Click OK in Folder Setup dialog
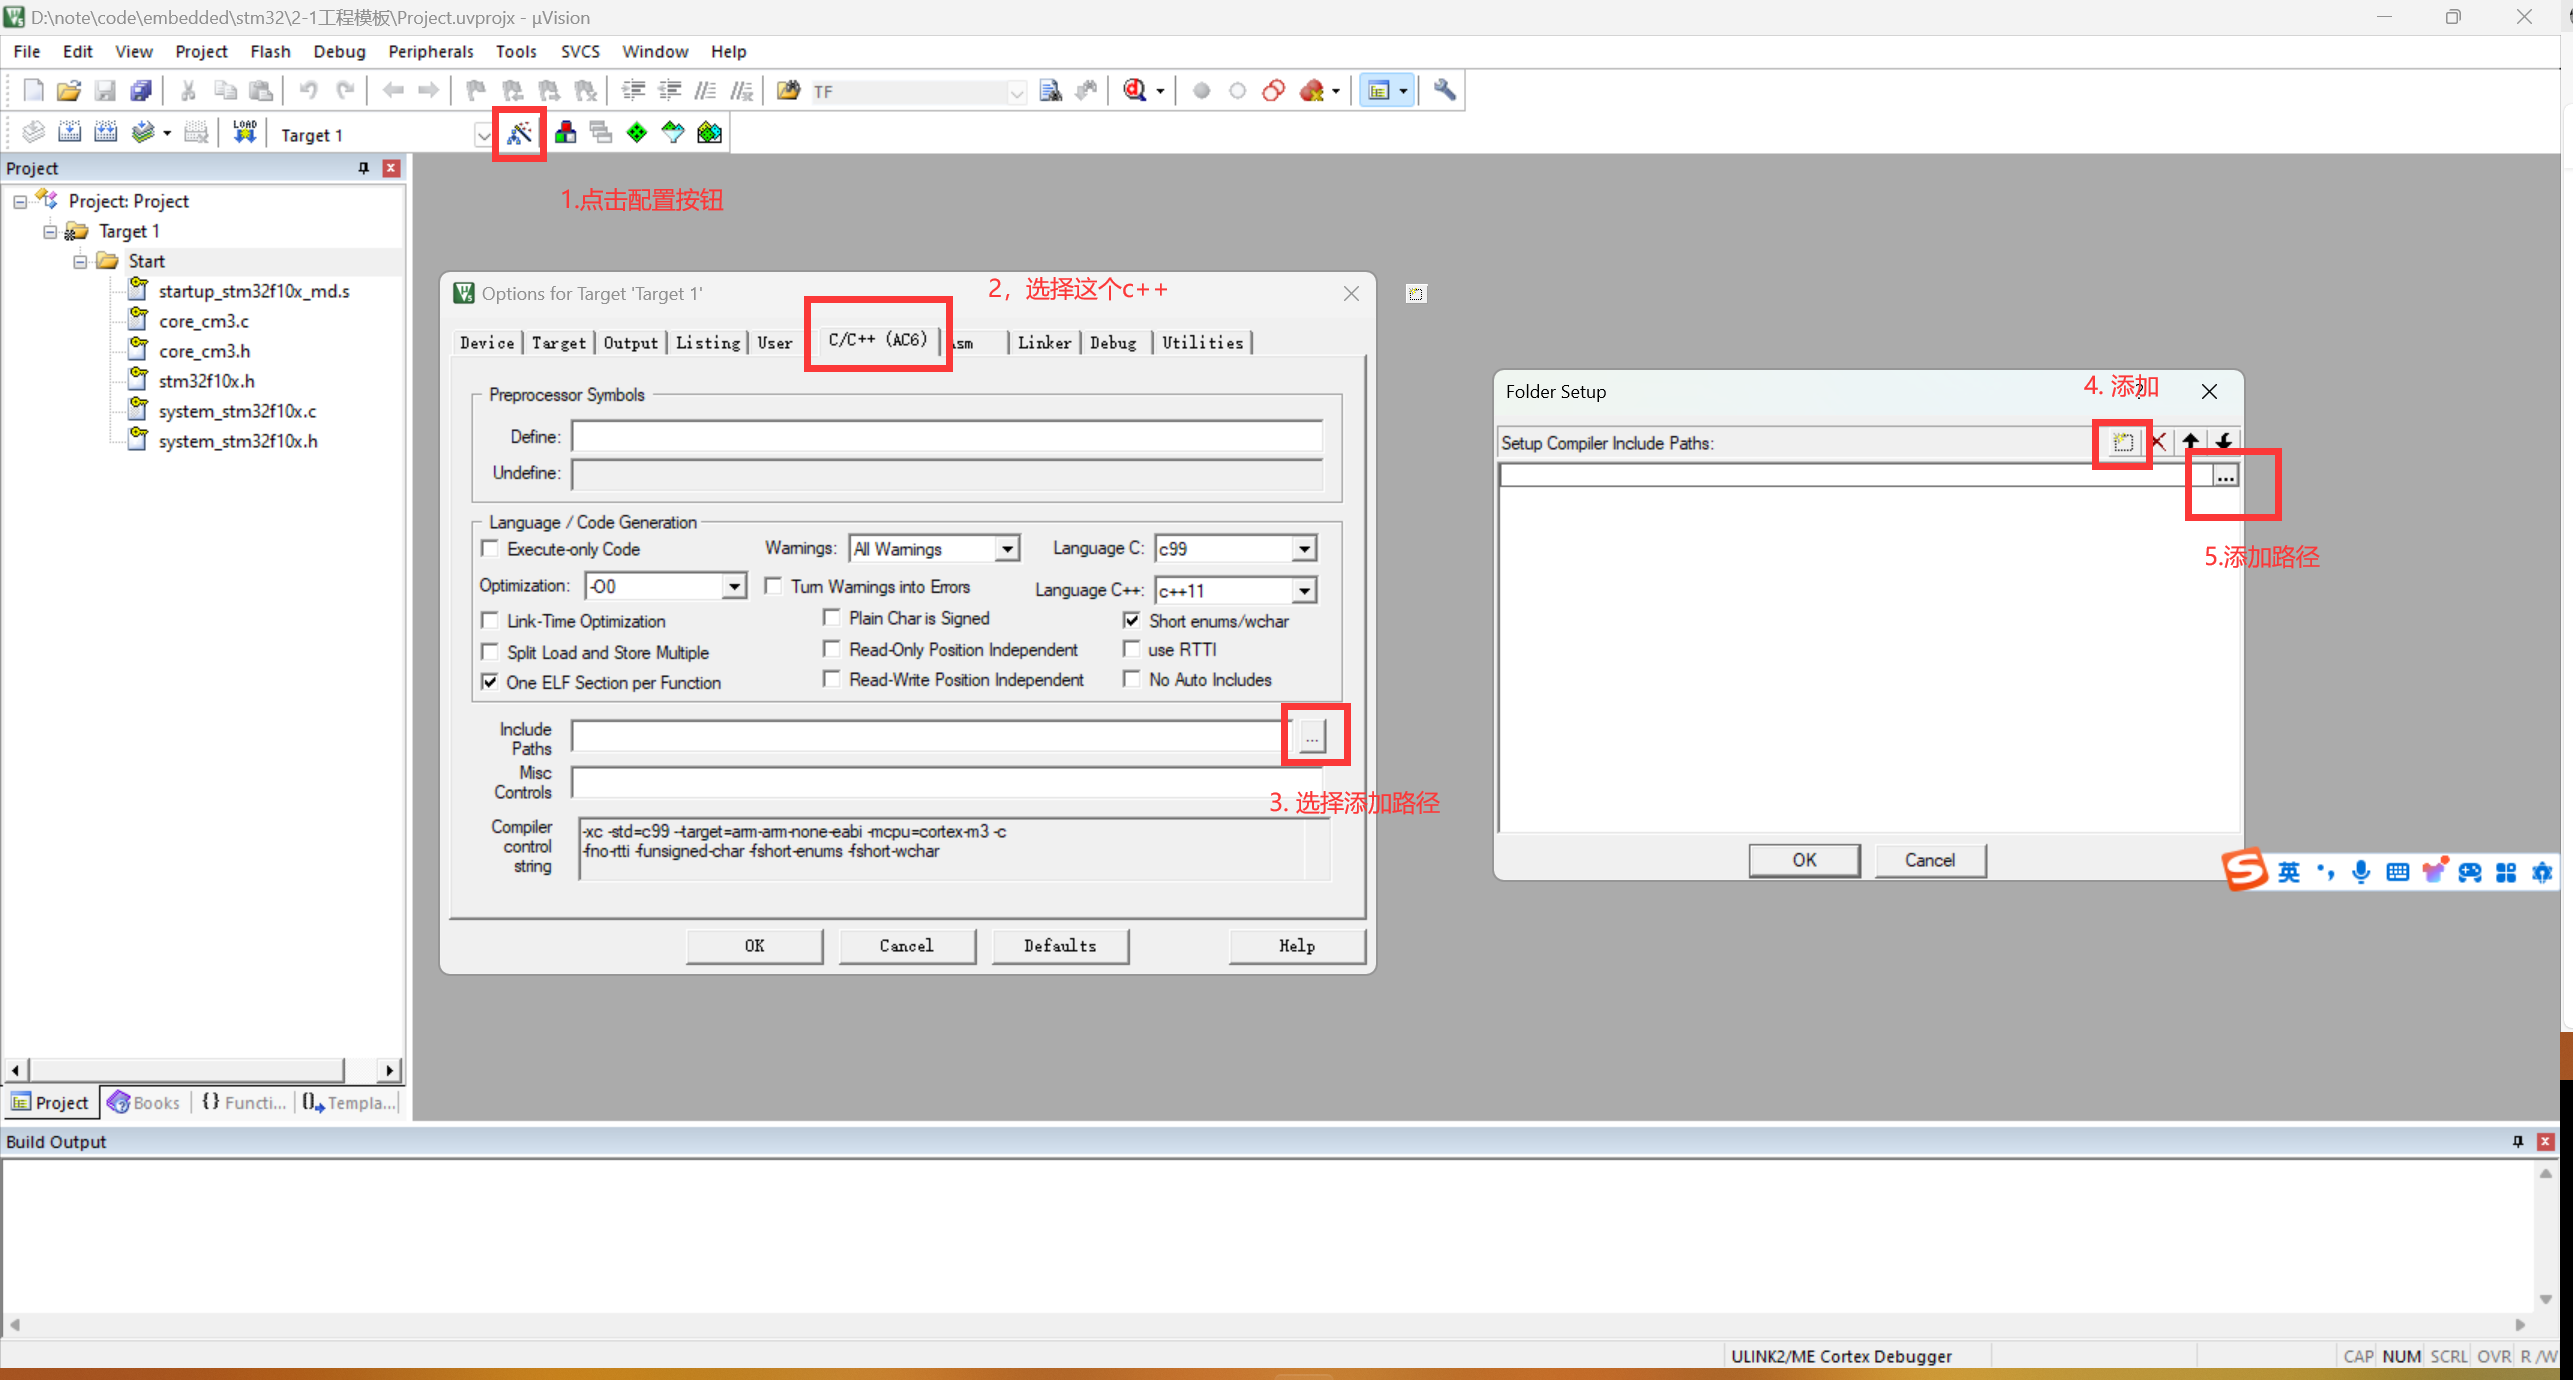This screenshot has width=2573, height=1380. 1804,860
